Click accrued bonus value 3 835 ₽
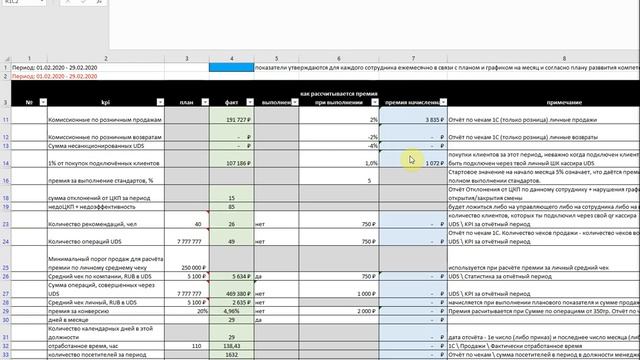640x360 pixels. click(413, 116)
